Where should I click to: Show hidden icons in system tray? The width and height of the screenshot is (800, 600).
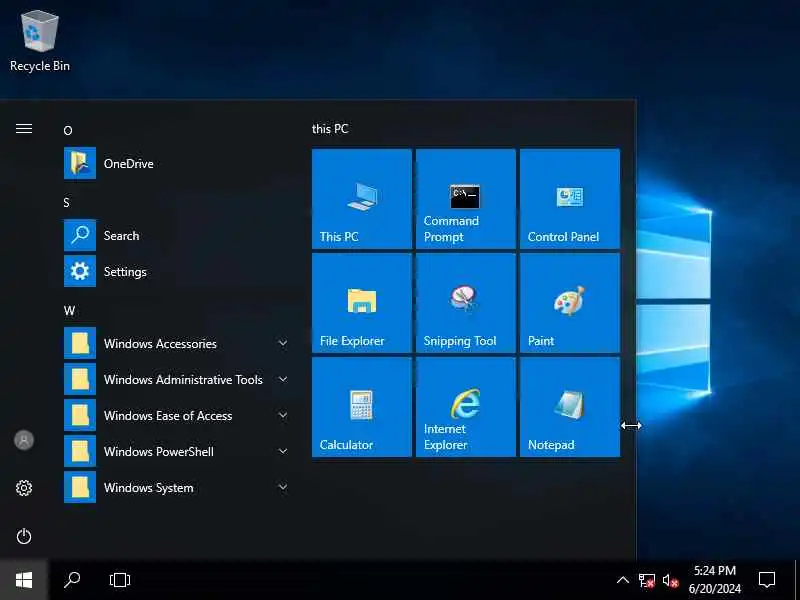[x=622, y=580]
